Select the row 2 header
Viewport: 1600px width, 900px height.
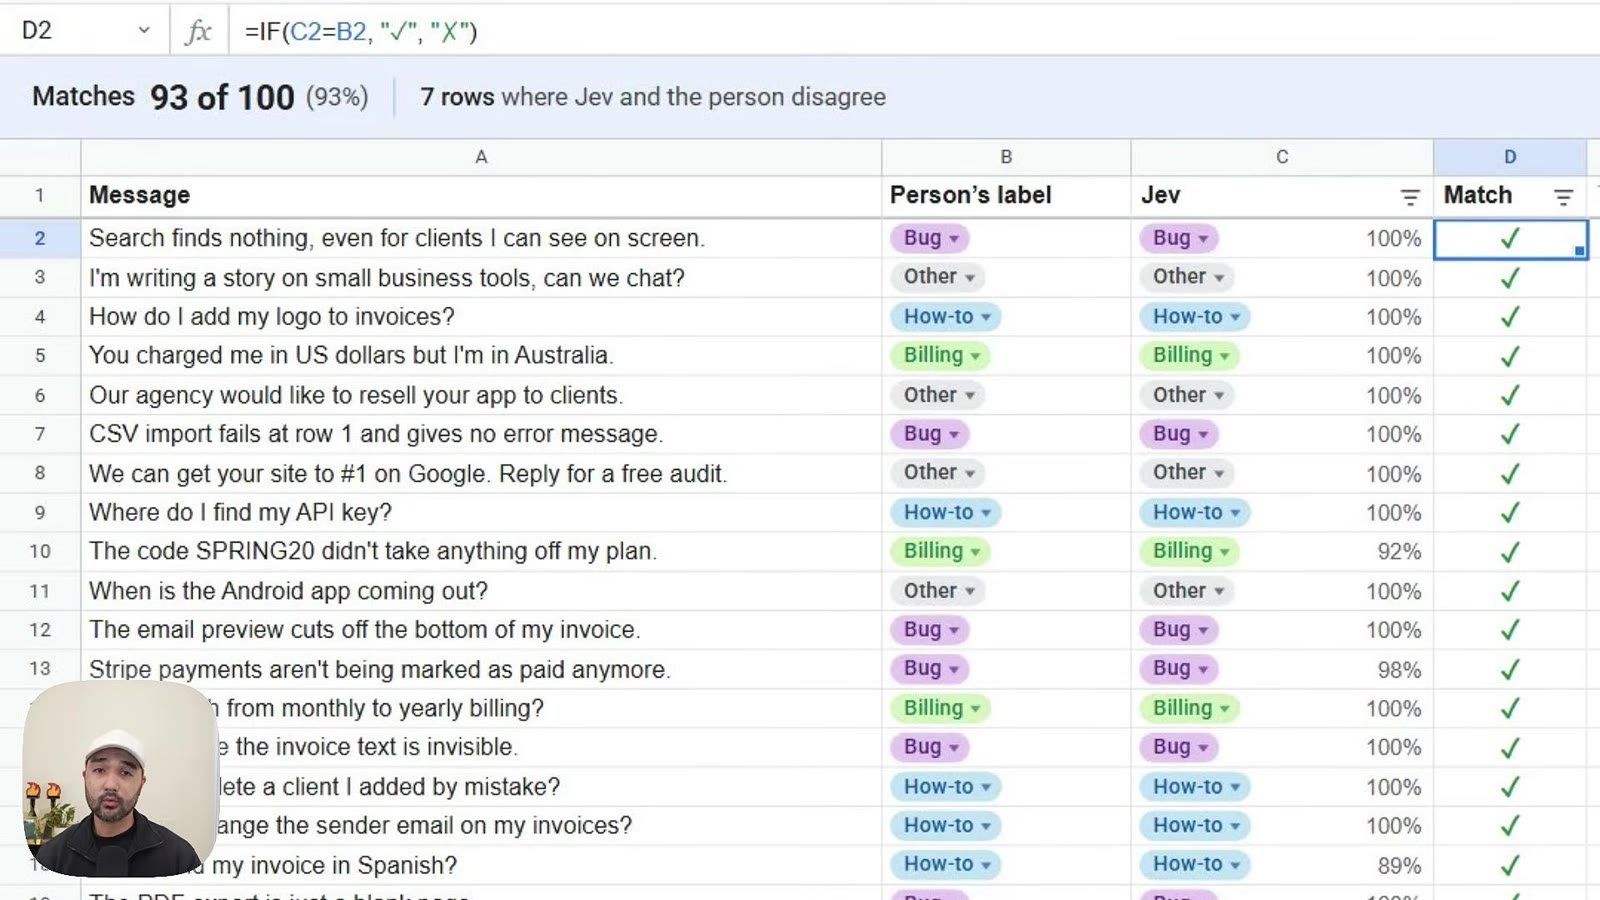tap(40, 238)
